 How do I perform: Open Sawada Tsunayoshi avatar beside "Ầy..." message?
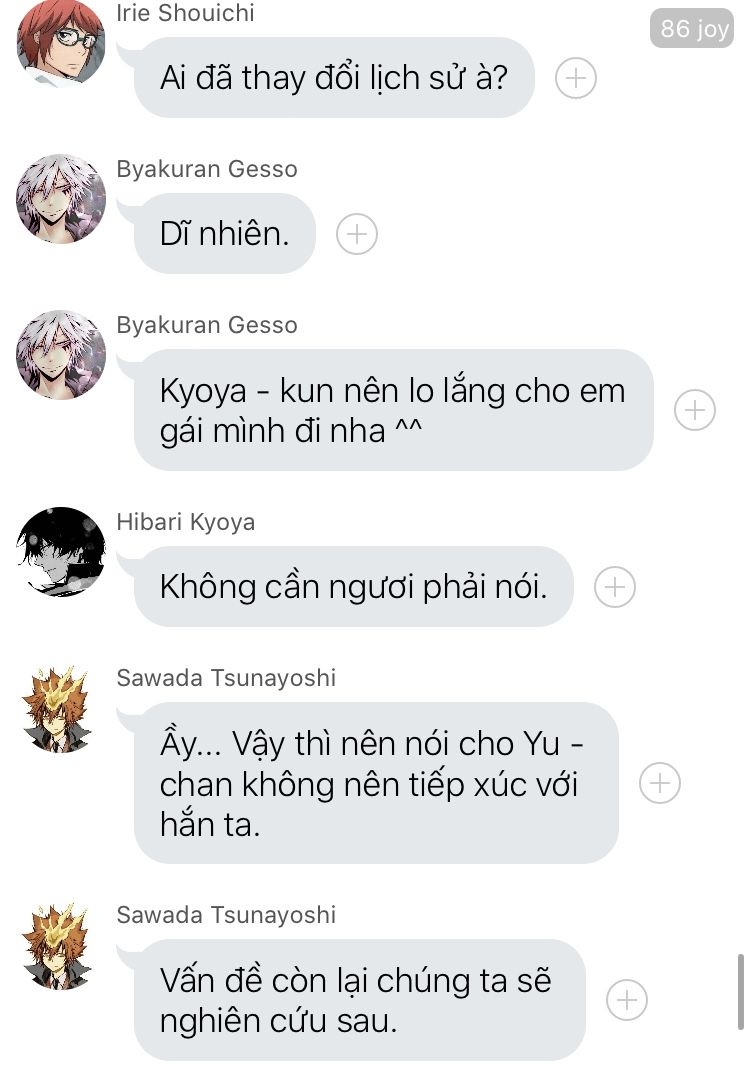[x=57, y=709]
